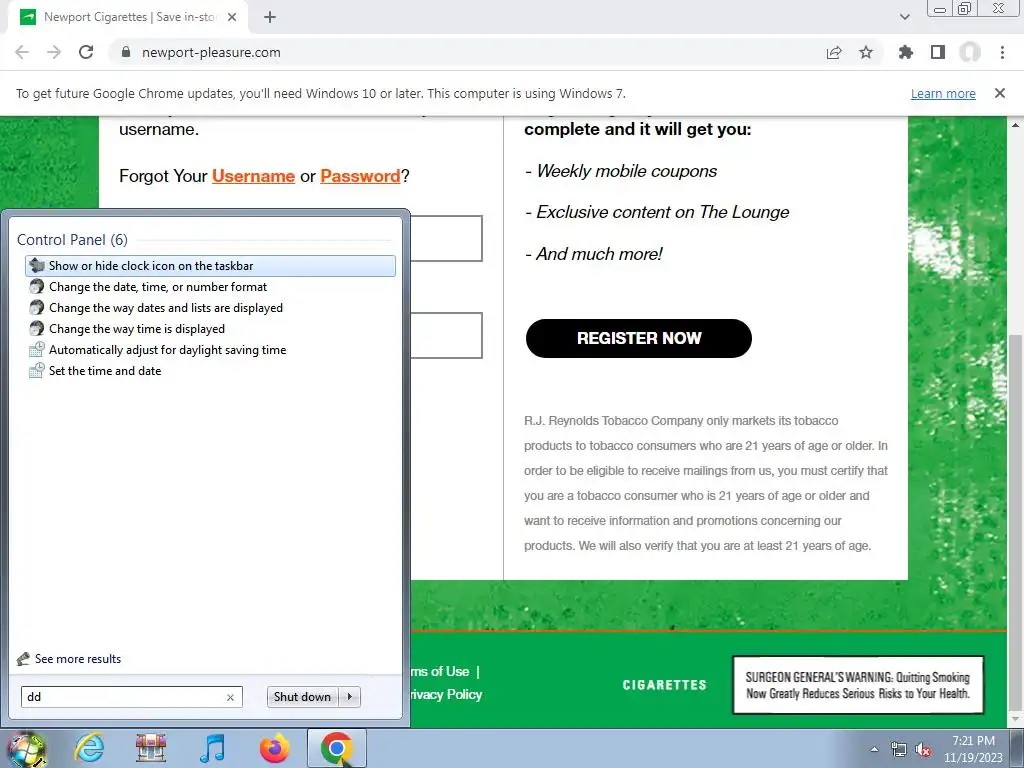Screen dimensions: 1024x768
Task: Launch Internet Explorer from taskbar
Action: tap(89, 748)
